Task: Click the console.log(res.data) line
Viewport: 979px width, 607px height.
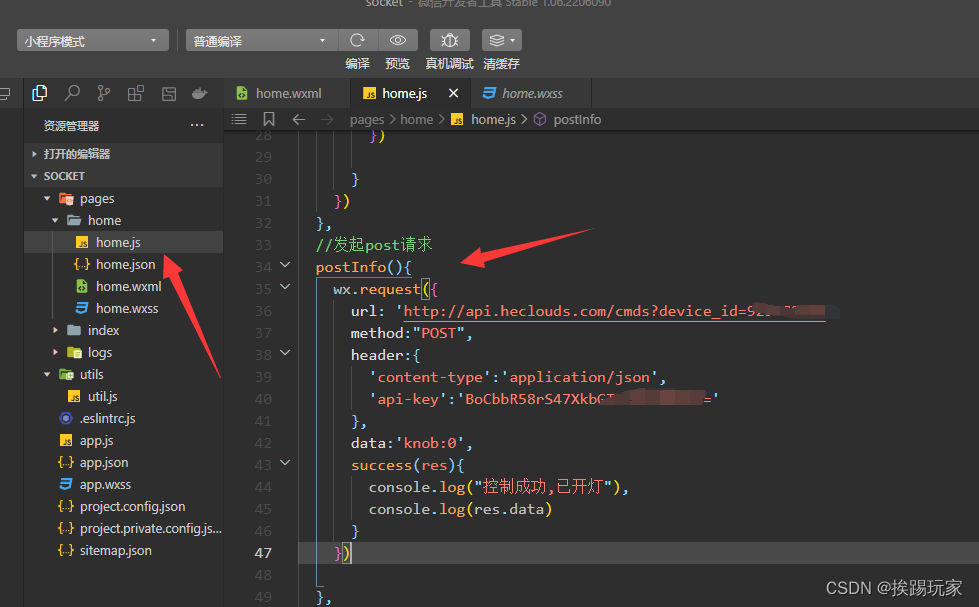Action: click(x=460, y=509)
